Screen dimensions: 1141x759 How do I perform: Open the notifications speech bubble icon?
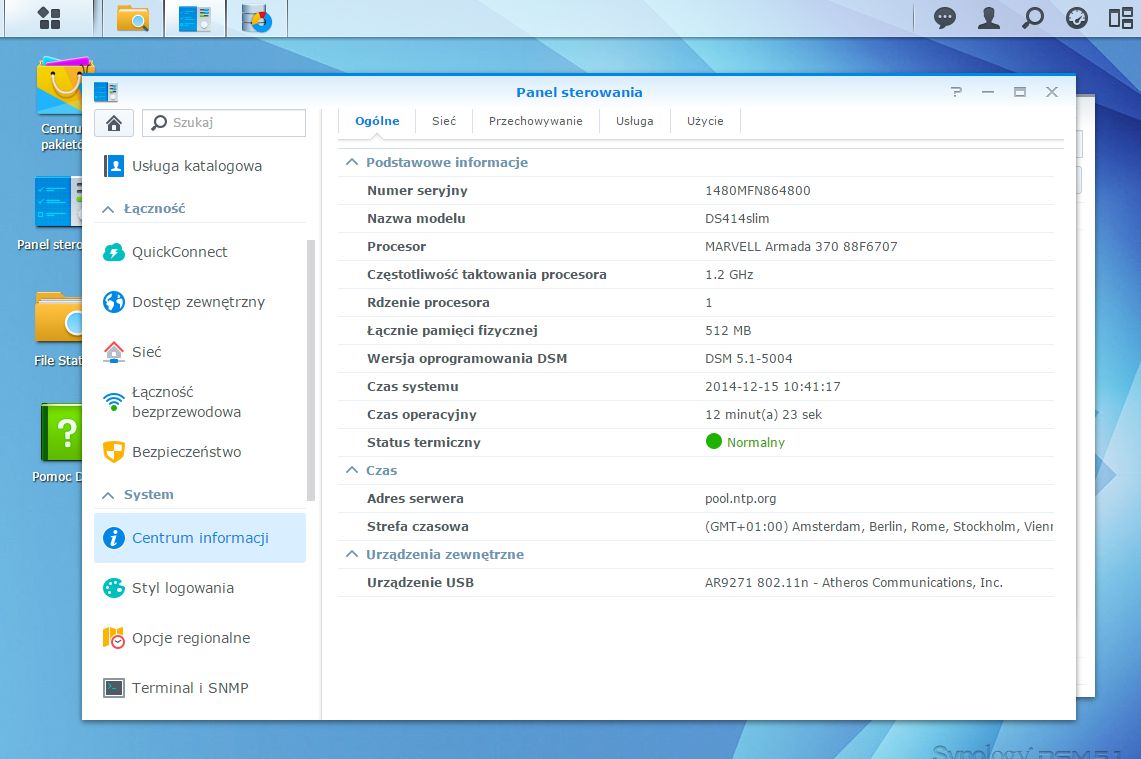[945, 17]
